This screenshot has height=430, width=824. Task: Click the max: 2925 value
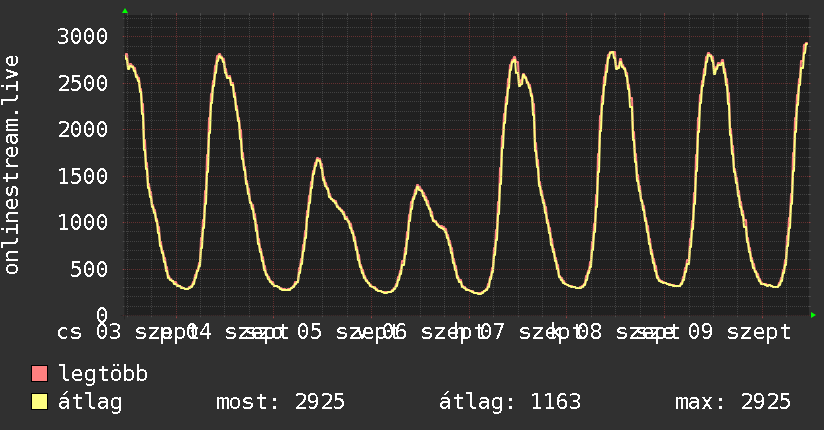[x=733, y=402]
